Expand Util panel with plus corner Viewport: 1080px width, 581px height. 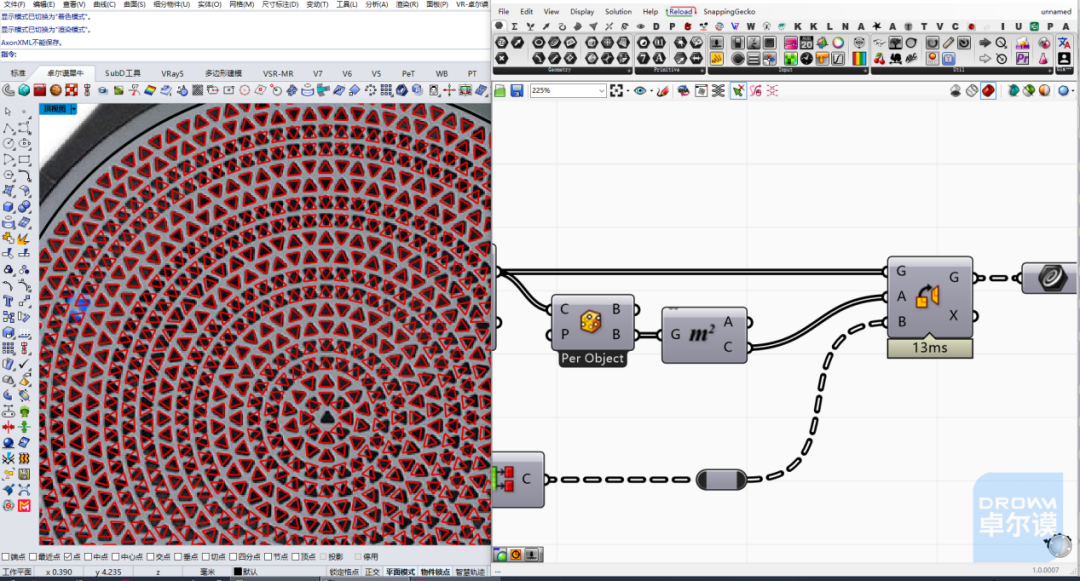click(1049, 70)
